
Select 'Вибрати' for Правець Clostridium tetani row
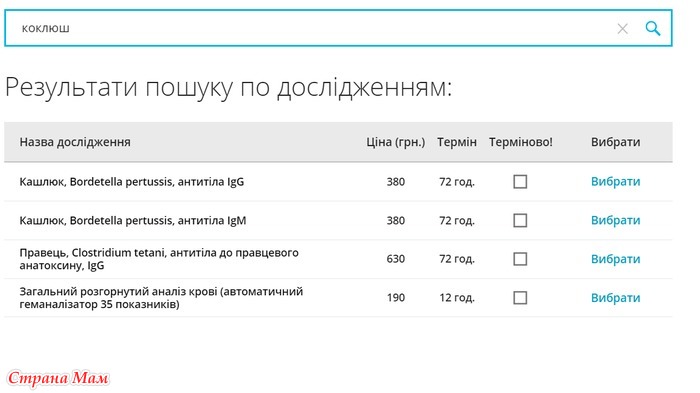pos(615,259)
